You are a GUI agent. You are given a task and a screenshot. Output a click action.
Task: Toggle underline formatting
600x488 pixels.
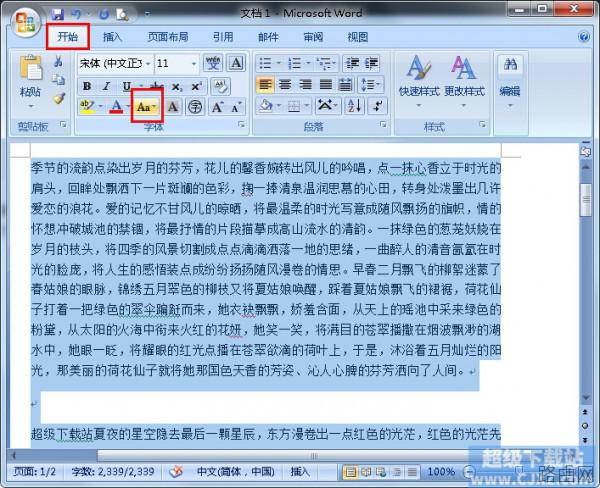click(127, 86)
